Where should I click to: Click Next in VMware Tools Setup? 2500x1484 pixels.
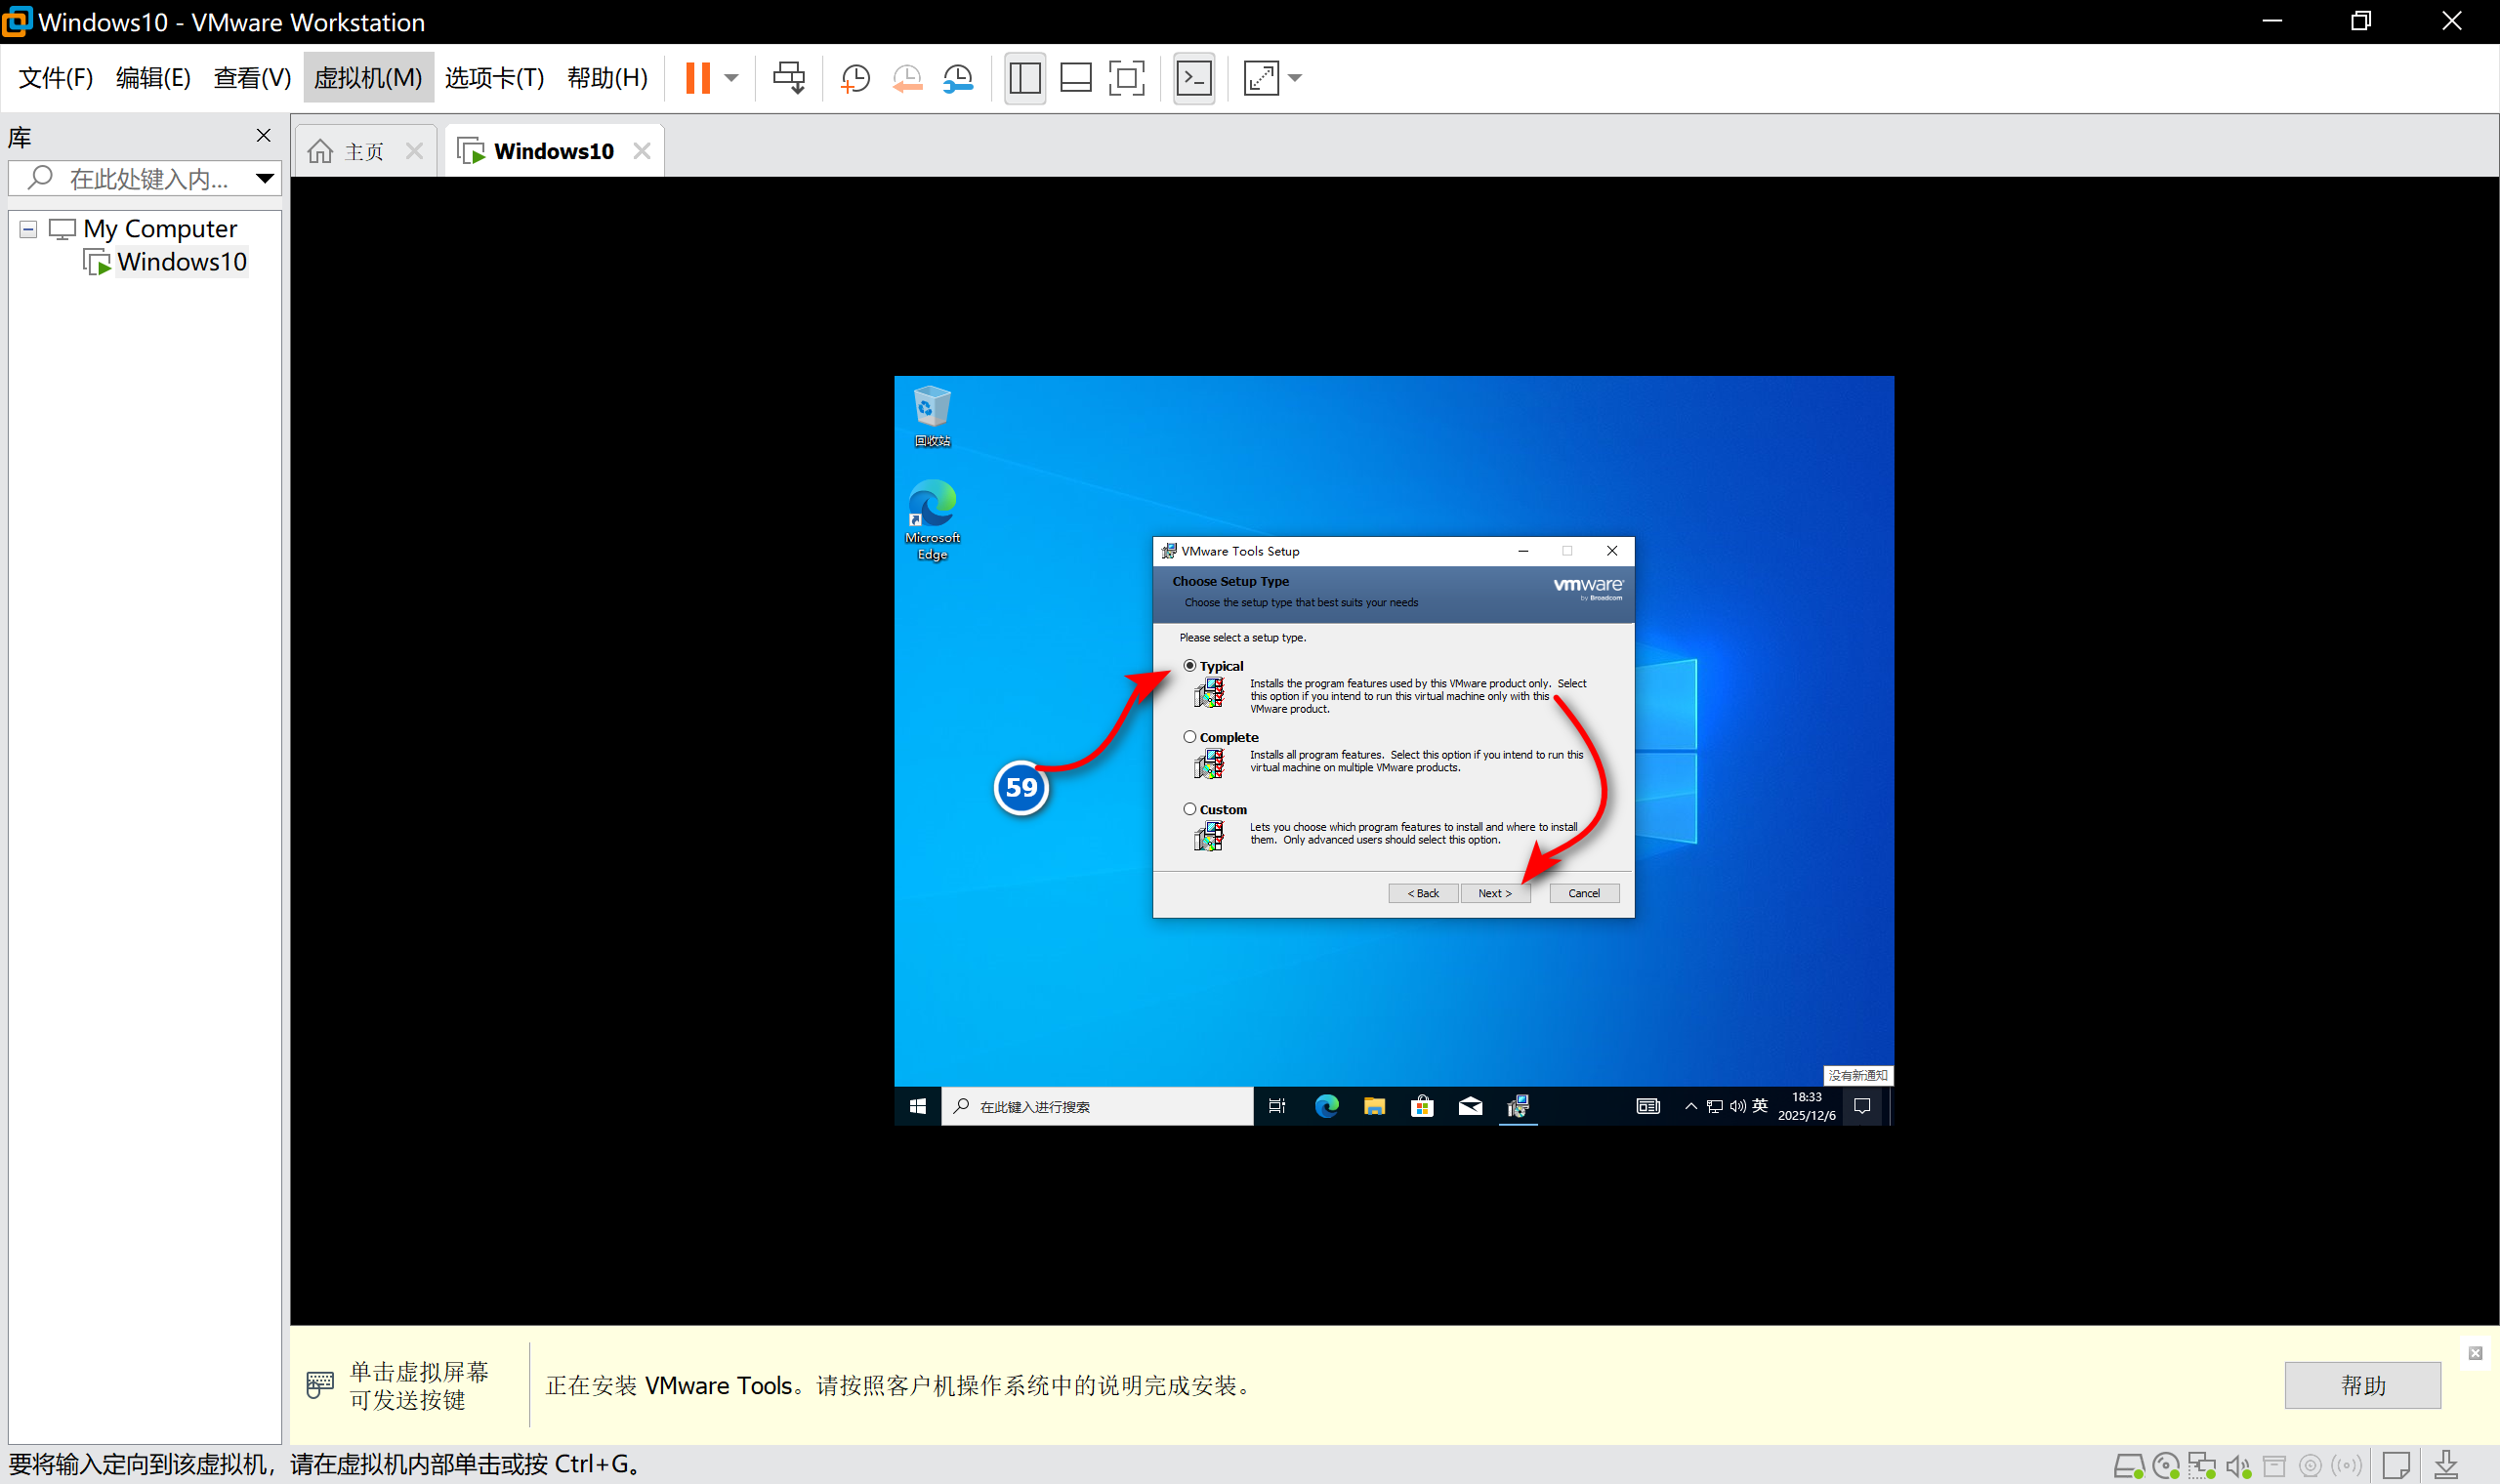[1494, 893]
